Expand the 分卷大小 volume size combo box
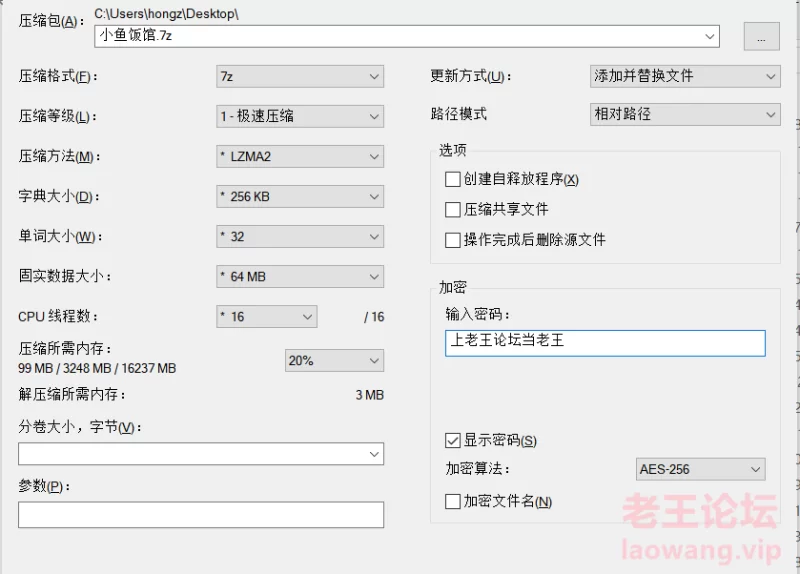 tap(201, 454)
